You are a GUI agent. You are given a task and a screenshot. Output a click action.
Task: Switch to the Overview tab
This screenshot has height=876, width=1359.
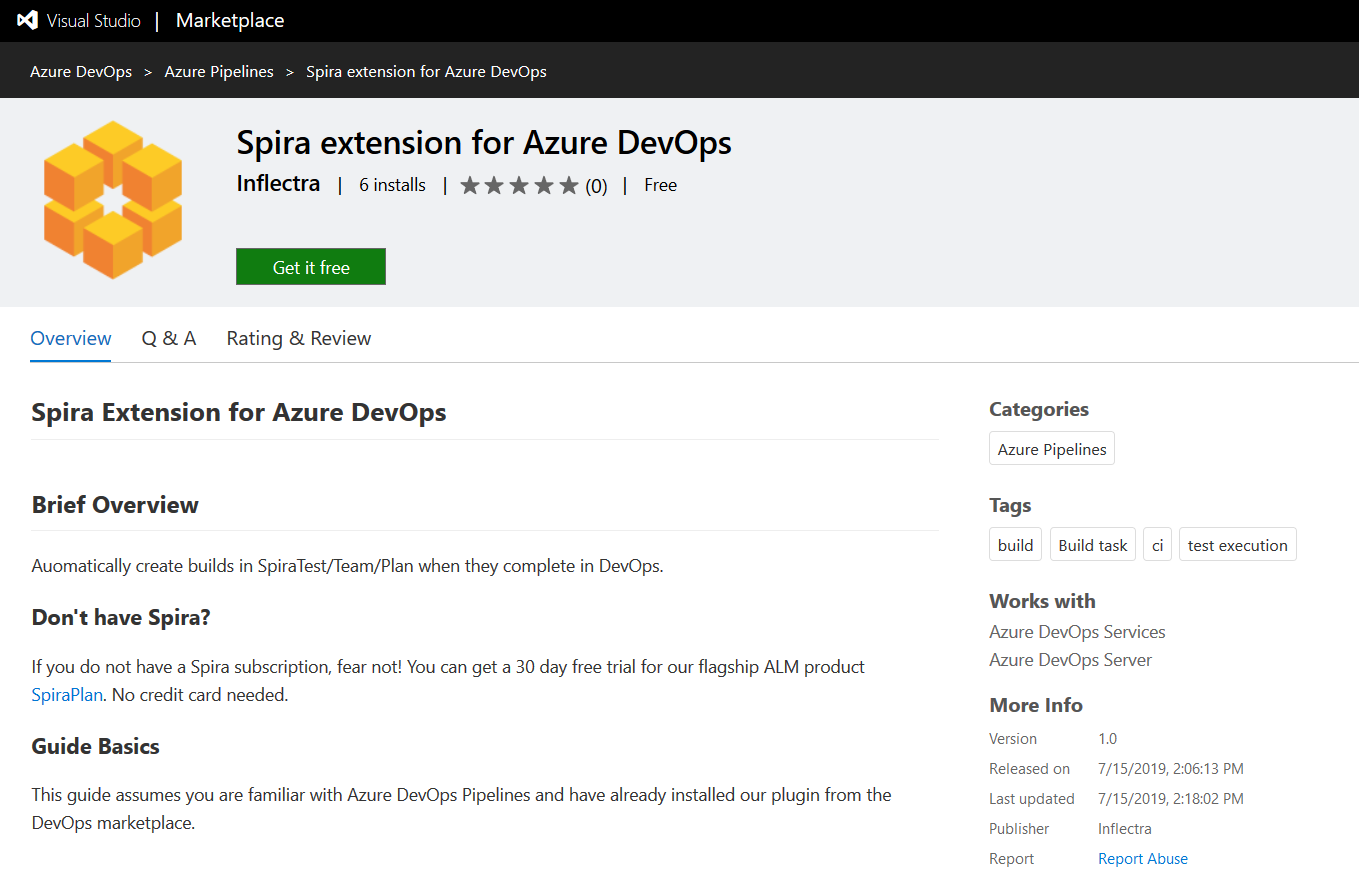pos(71,338)
